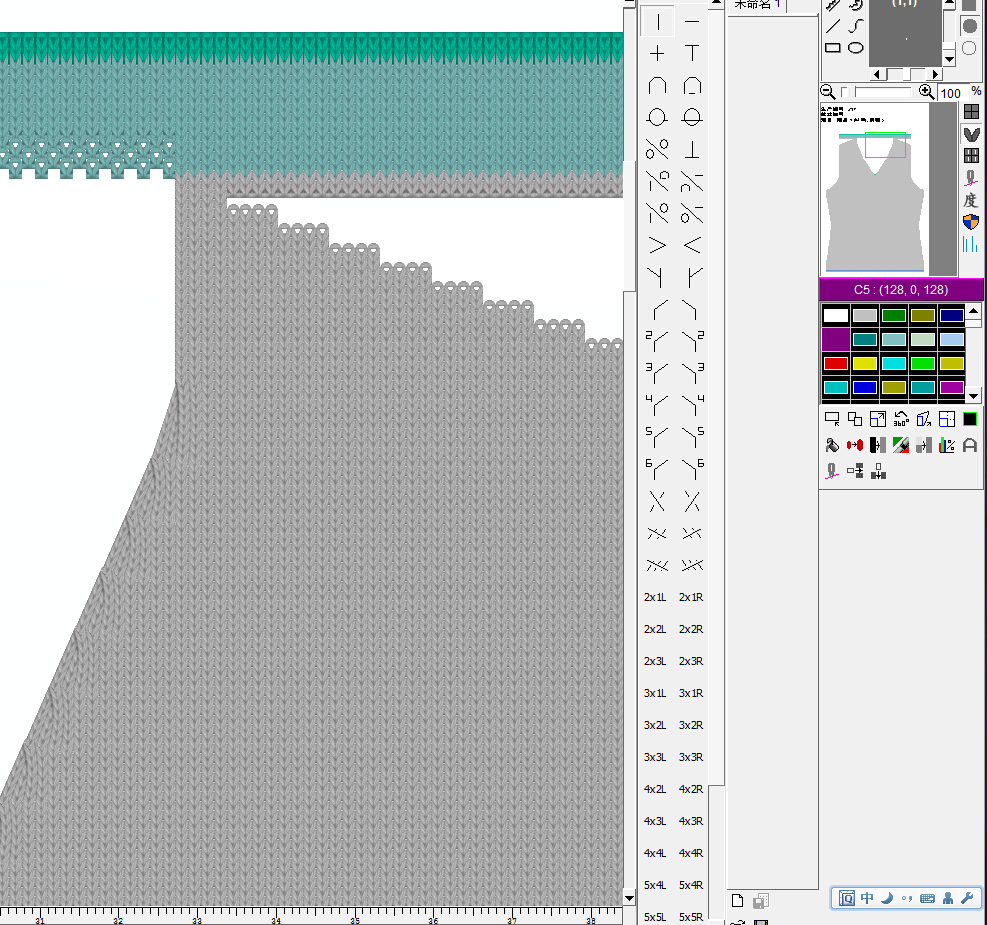987x925 pixels.
Task: Click the paint bucket fill tool
Action: point(832,446)
